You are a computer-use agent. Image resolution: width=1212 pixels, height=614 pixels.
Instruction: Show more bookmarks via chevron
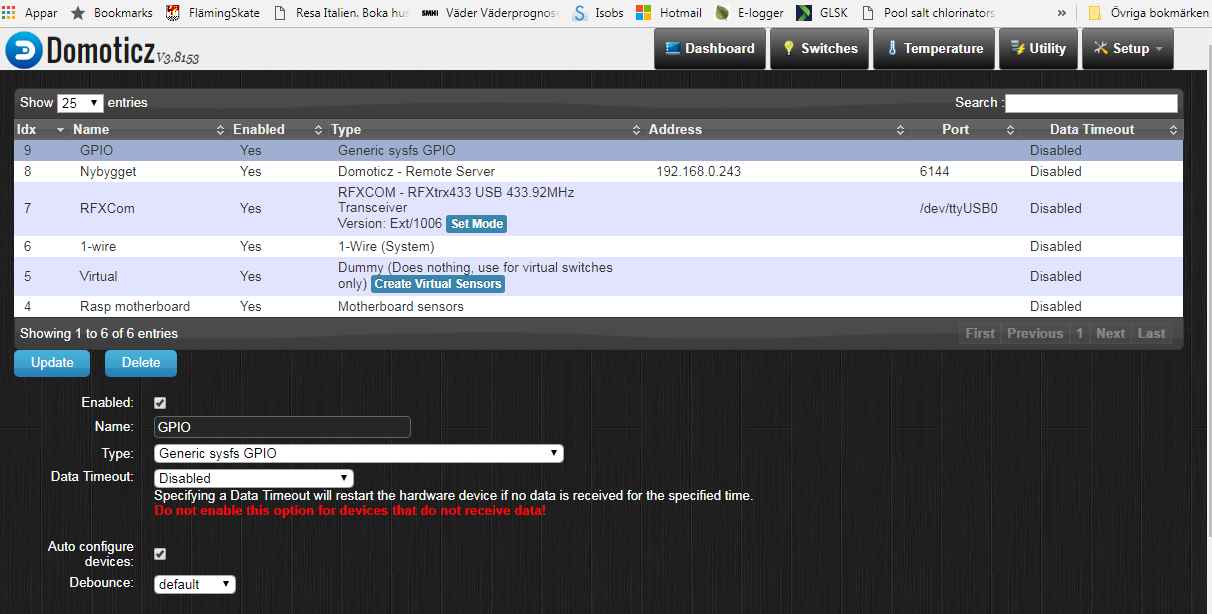(x=1061, y=14)
